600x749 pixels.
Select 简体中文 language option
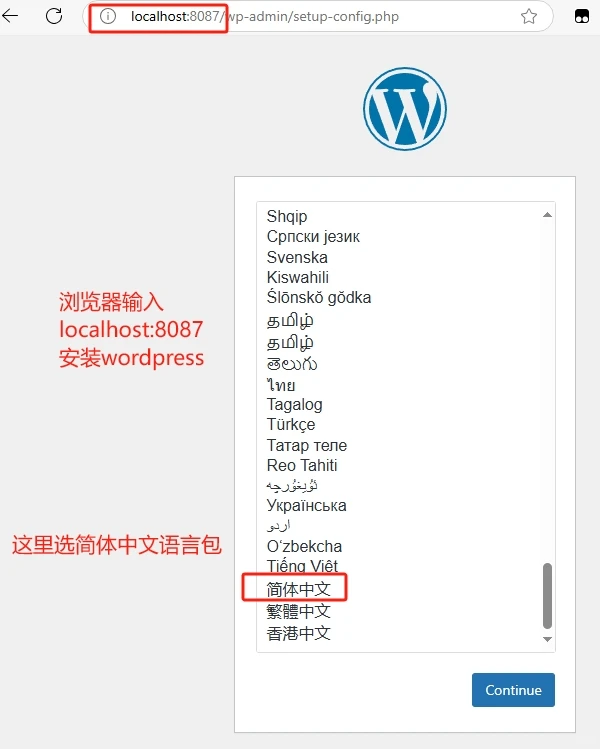(298, 589)
